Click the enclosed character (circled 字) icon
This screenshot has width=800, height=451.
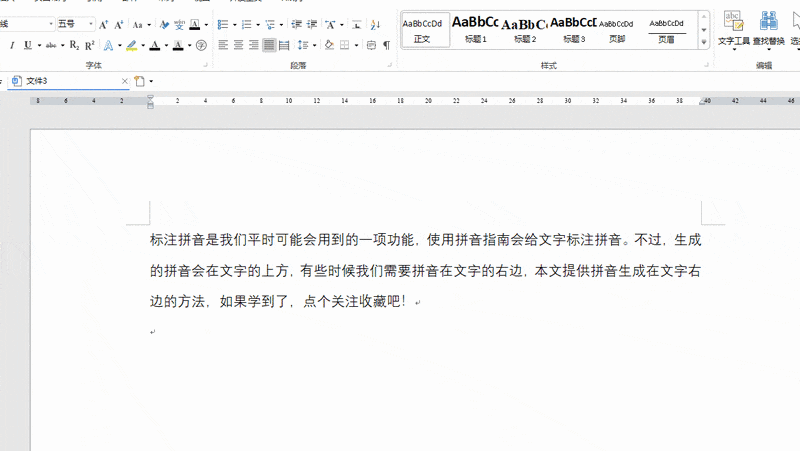pos(202,45)
